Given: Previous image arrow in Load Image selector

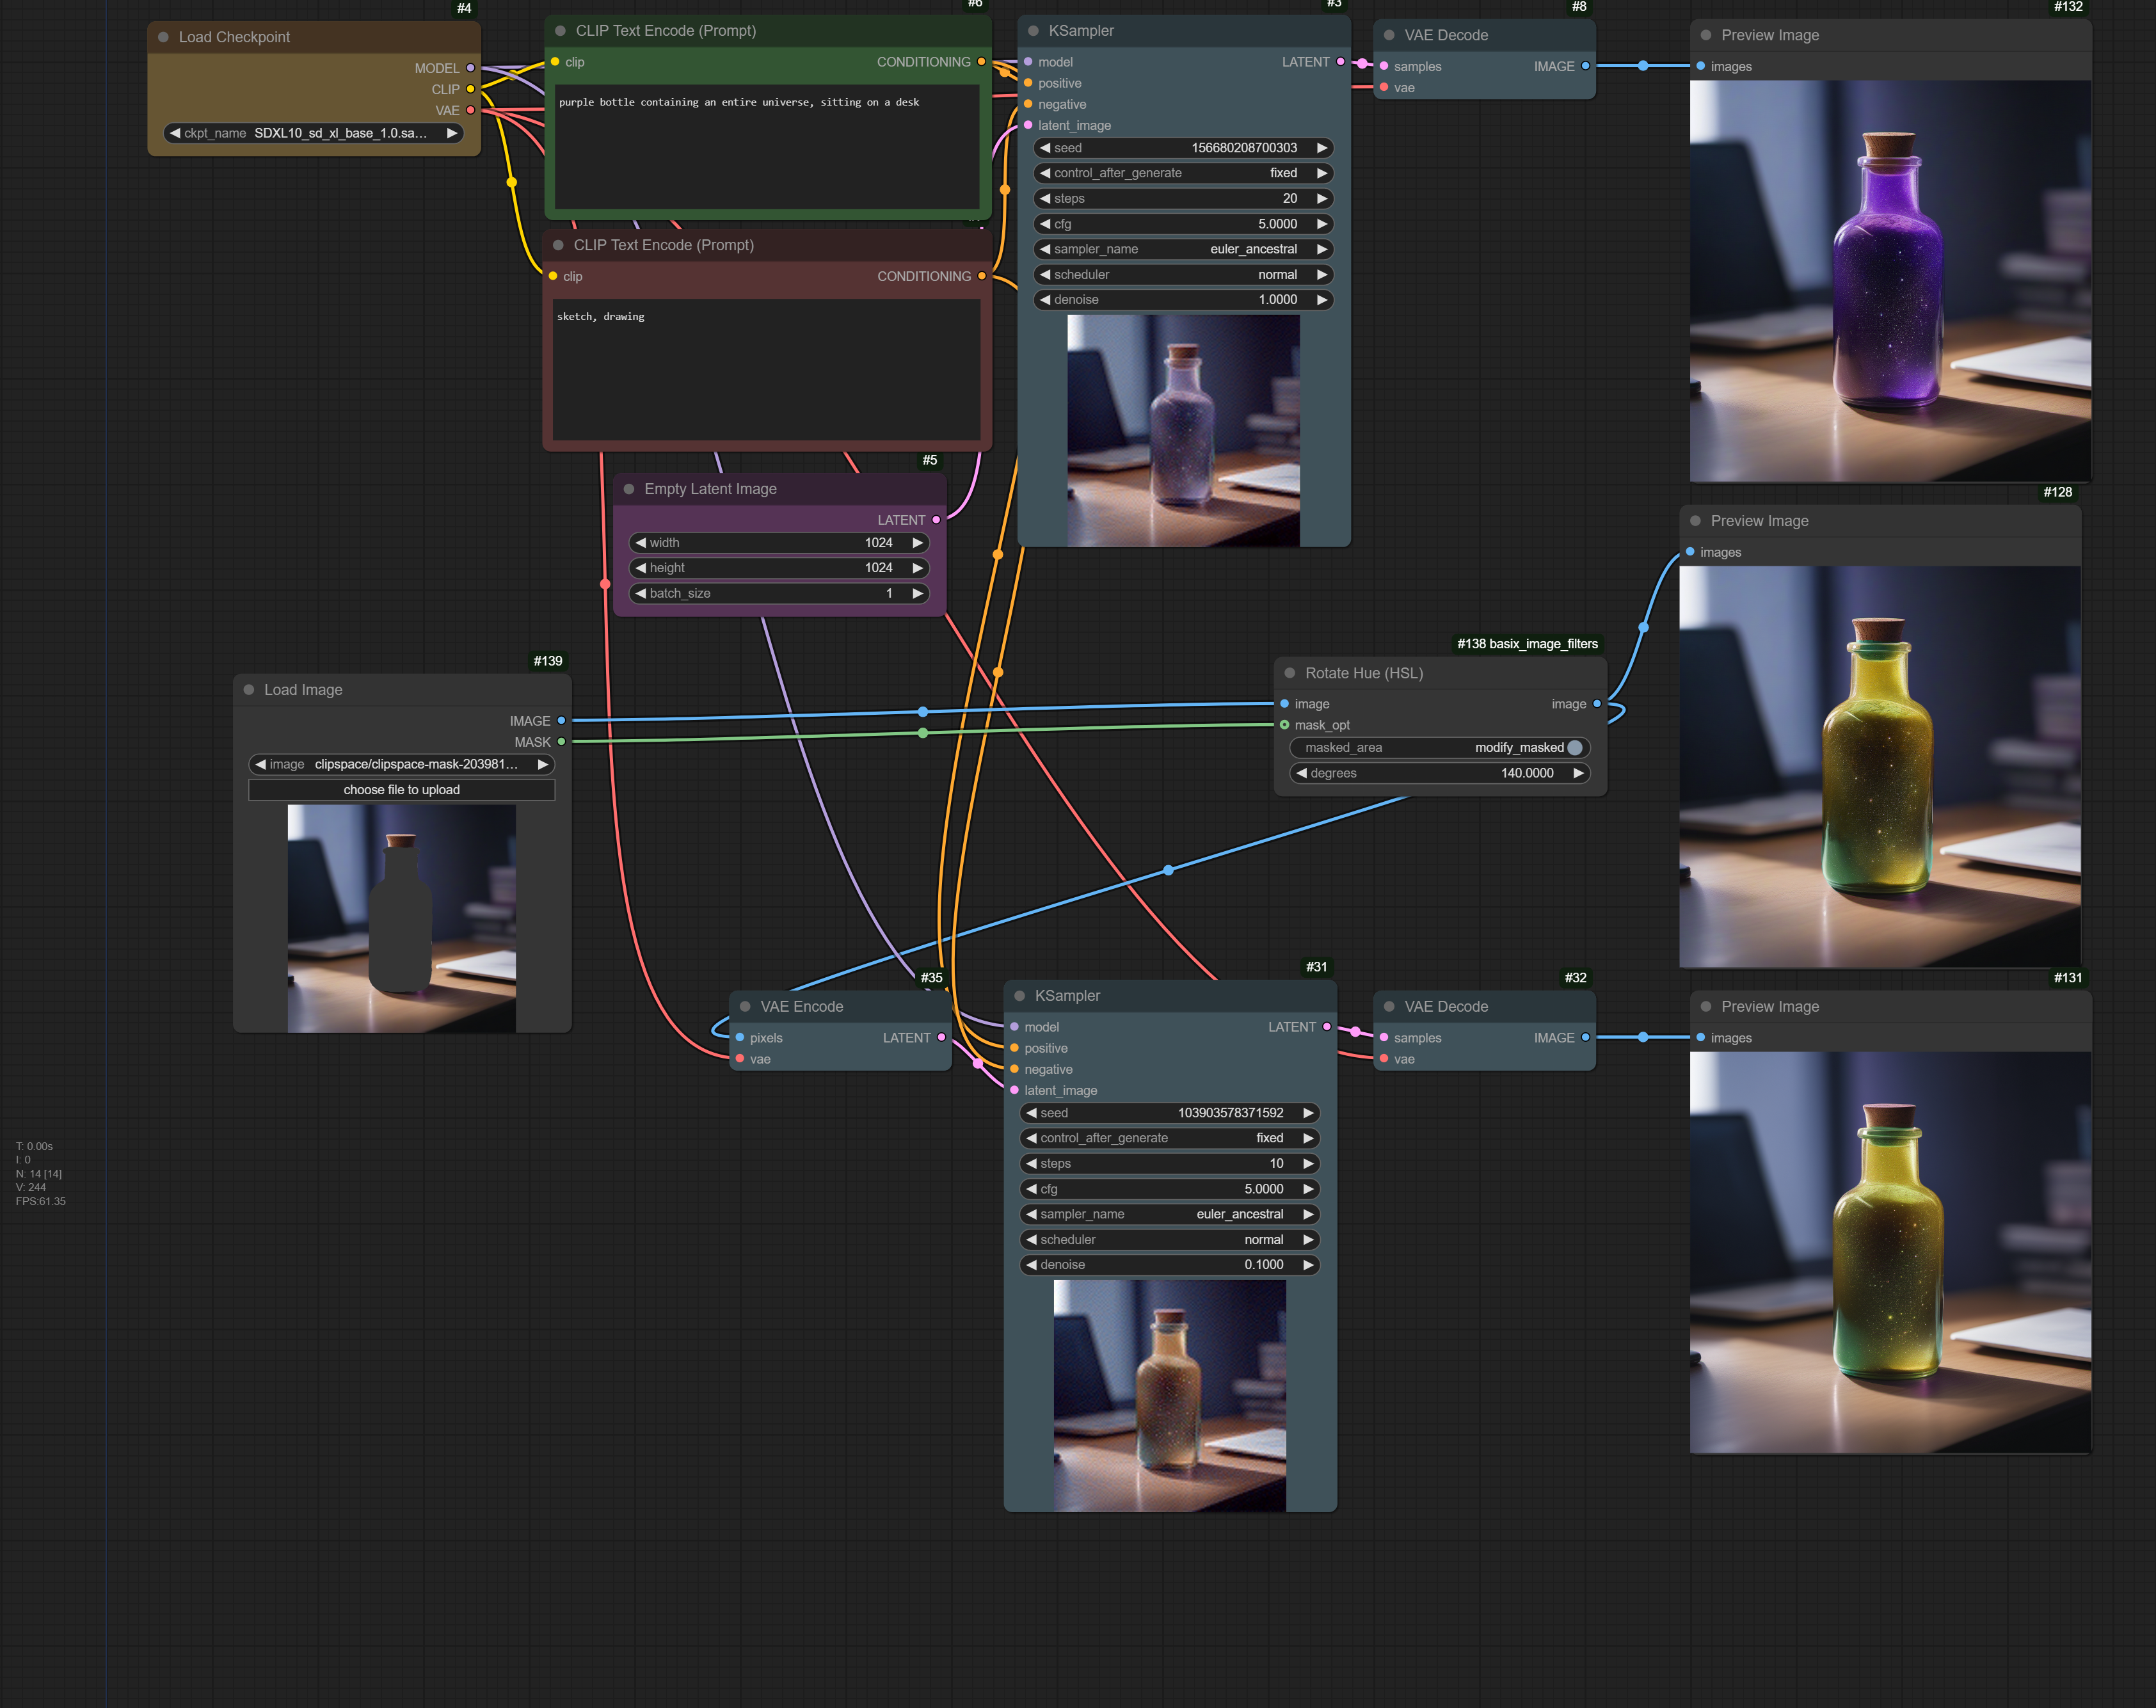Looking at the screenshot, I should pos(260,764).
